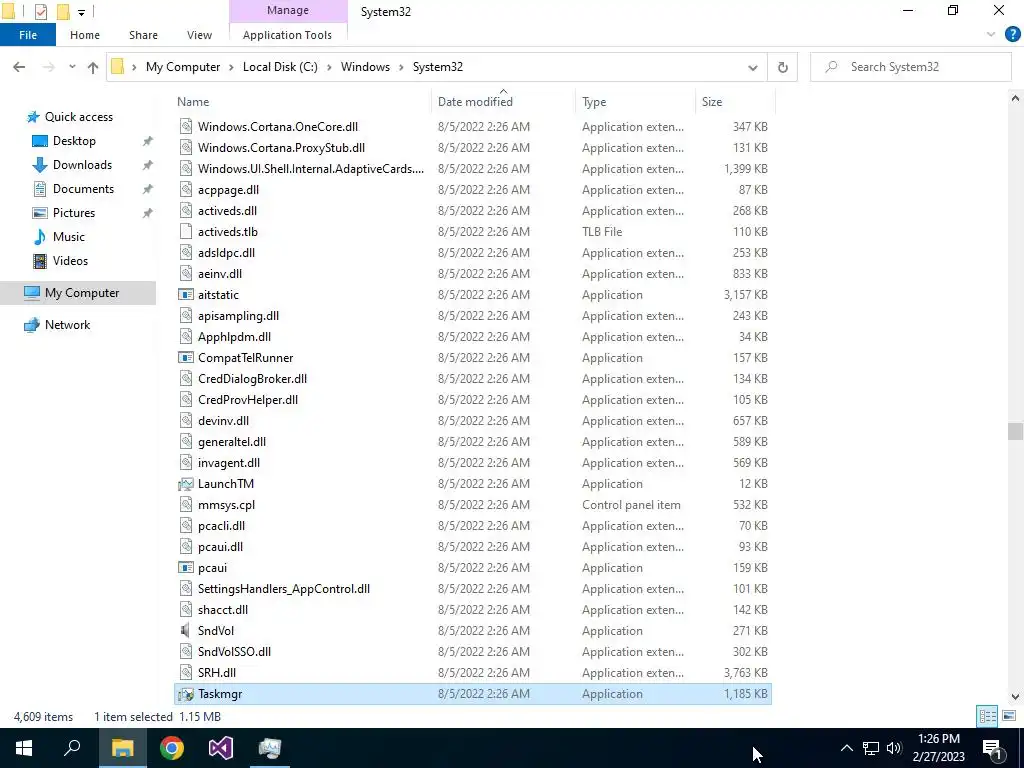
Task: Click the vertical scrollbar thumb
Action: [1015, 432]
